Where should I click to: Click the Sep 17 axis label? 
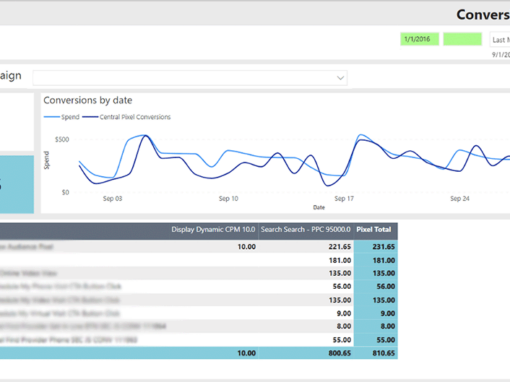344,199
